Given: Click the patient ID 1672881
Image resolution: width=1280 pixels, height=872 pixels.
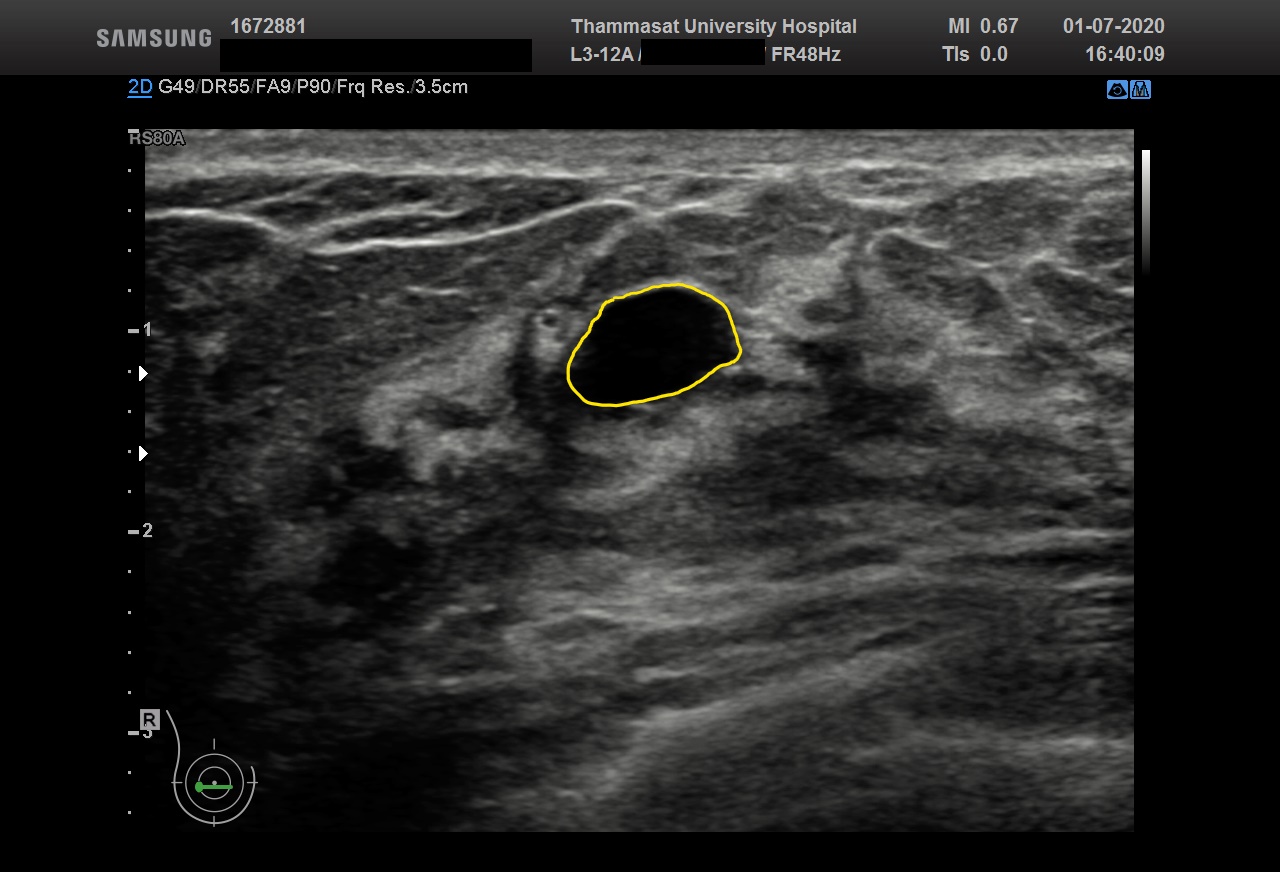Looking at the screenshot, I should 268,26.
